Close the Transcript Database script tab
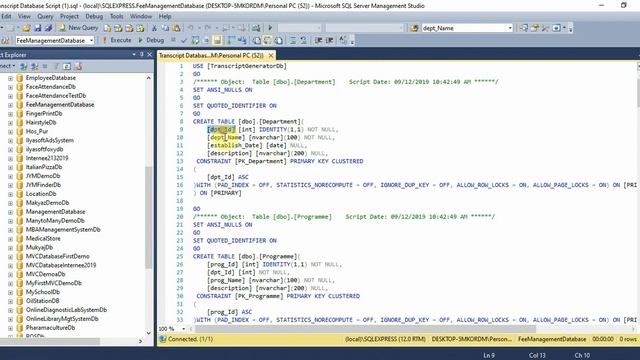 coord(271,55)
